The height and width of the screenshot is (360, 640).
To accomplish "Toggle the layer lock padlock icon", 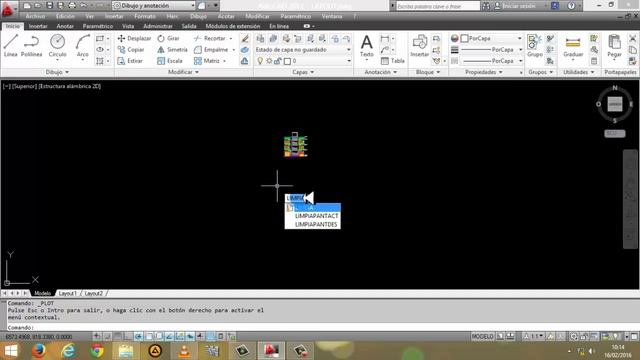I will tap(278, 61).
